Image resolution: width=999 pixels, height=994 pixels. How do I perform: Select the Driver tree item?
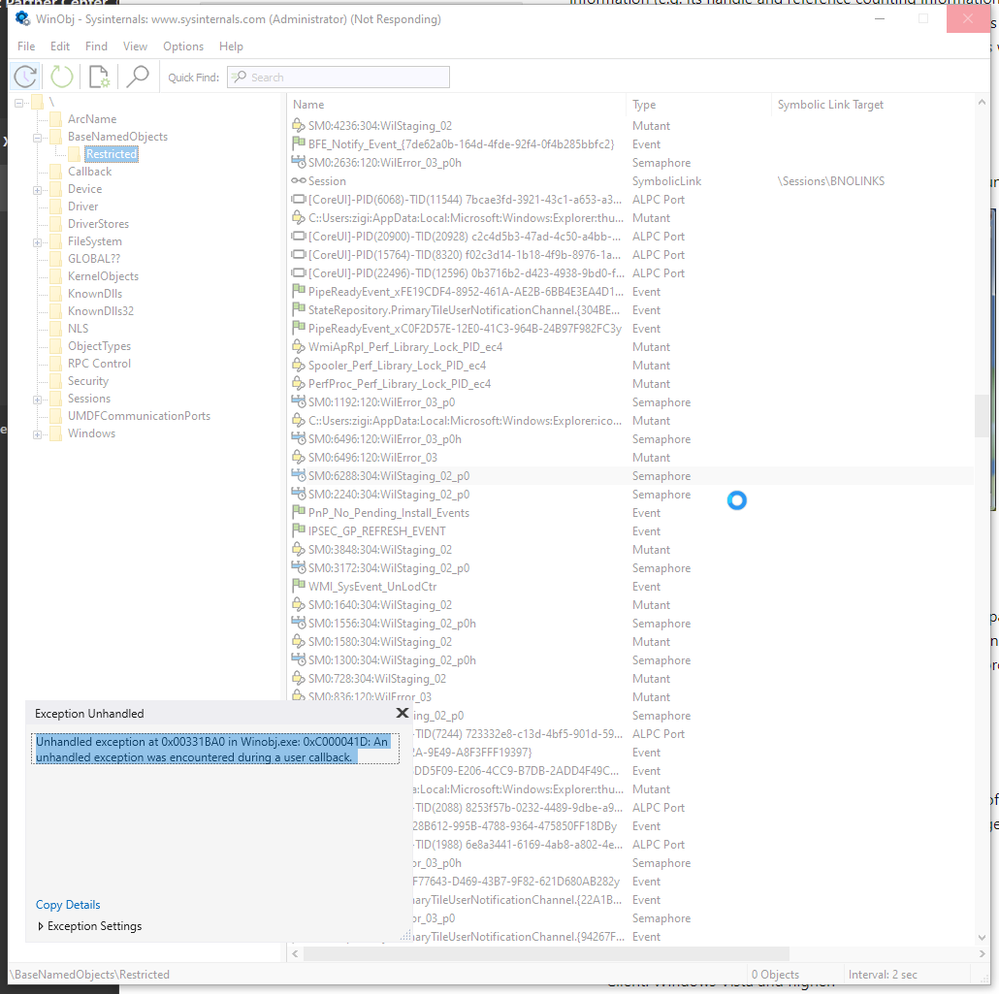(x=83, y=206)
